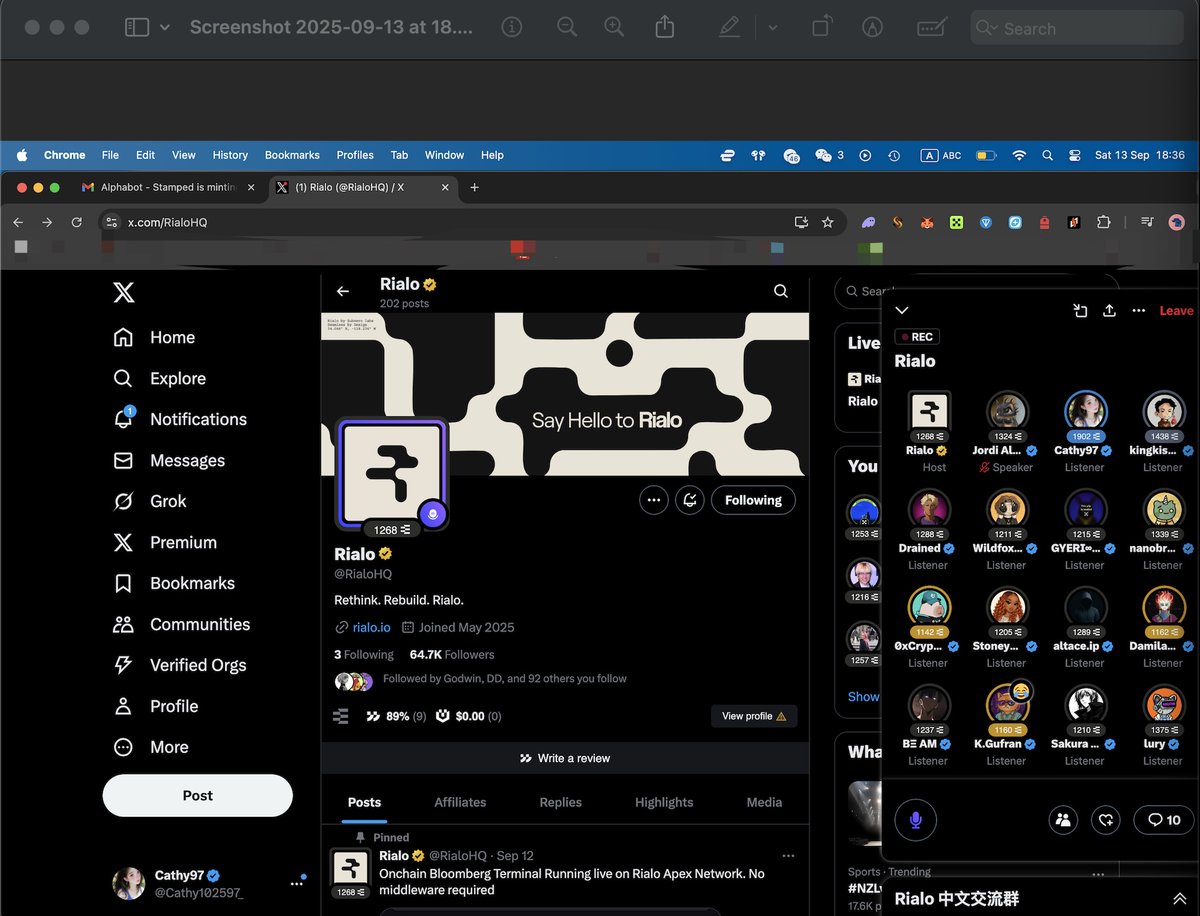Screen dimensions: 1200x916
Task: Switch to Highlights tab
Action: coord(664,802)
